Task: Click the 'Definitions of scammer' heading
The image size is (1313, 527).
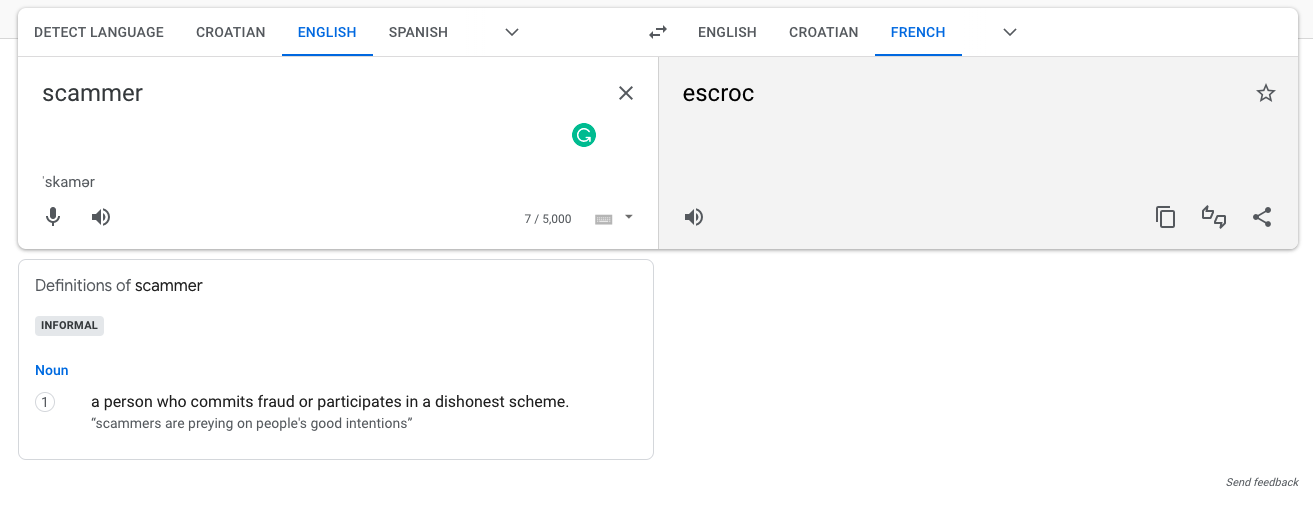Action: [119, 285]
